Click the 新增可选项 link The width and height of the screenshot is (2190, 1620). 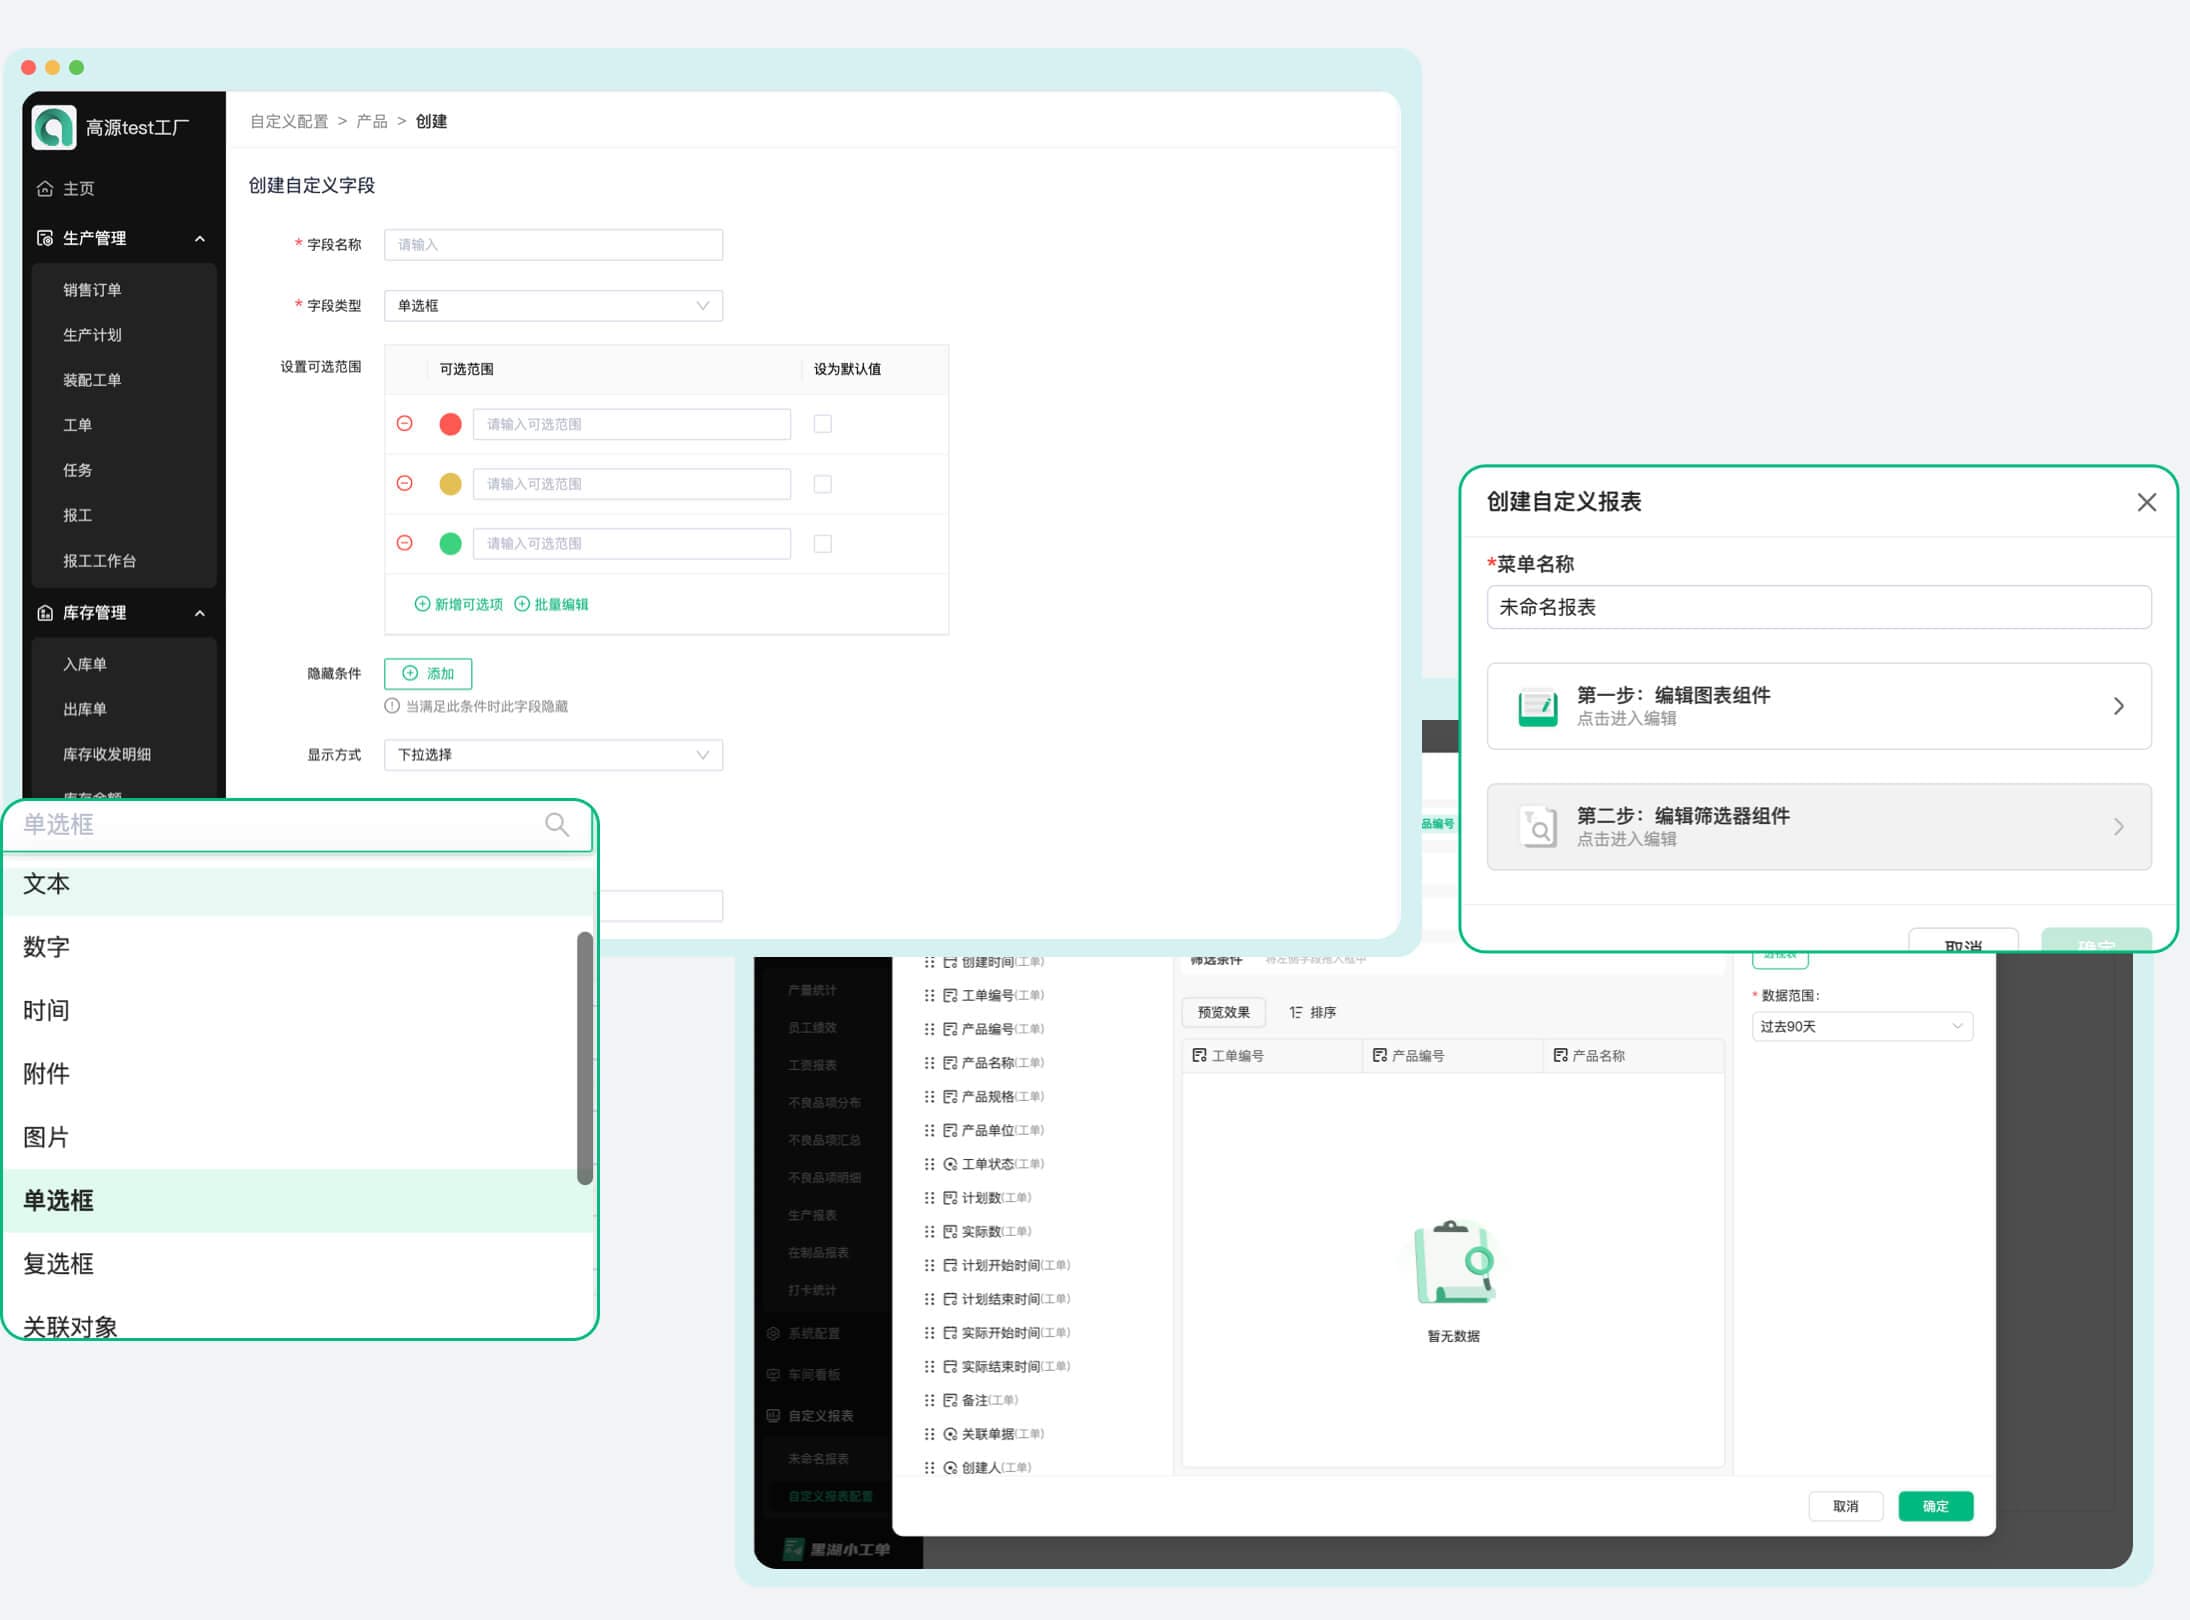point(459,604)
